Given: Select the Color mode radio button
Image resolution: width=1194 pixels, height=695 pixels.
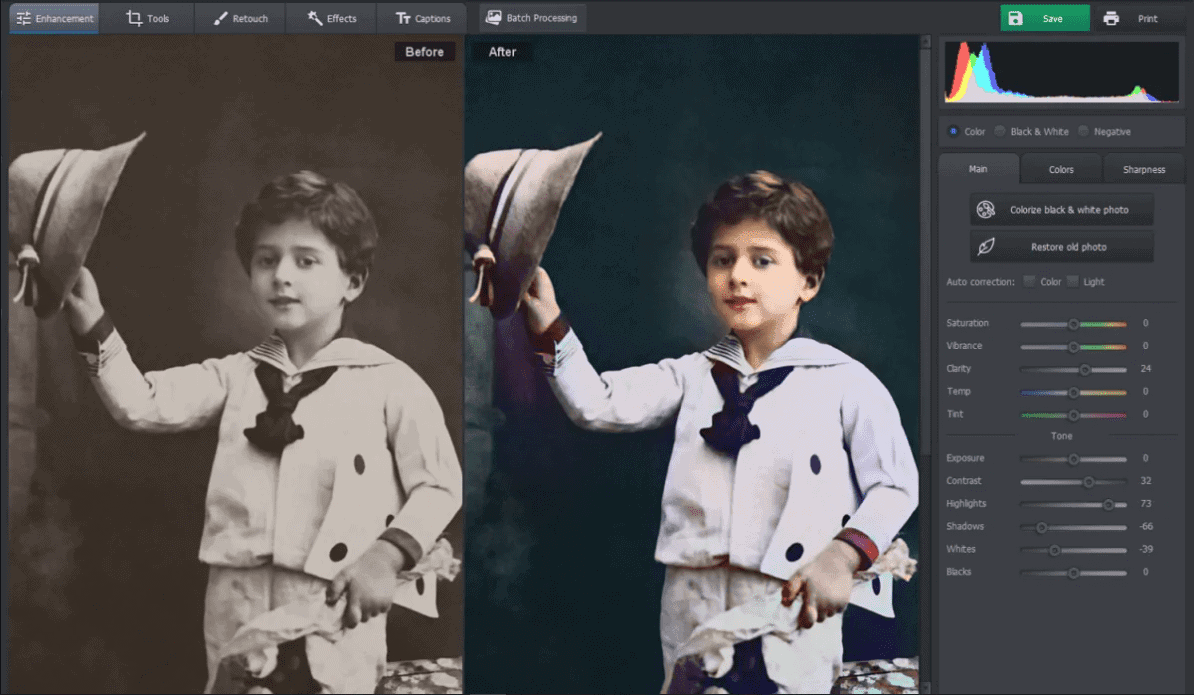Looking at the screenshot, I should click(953, 131).
